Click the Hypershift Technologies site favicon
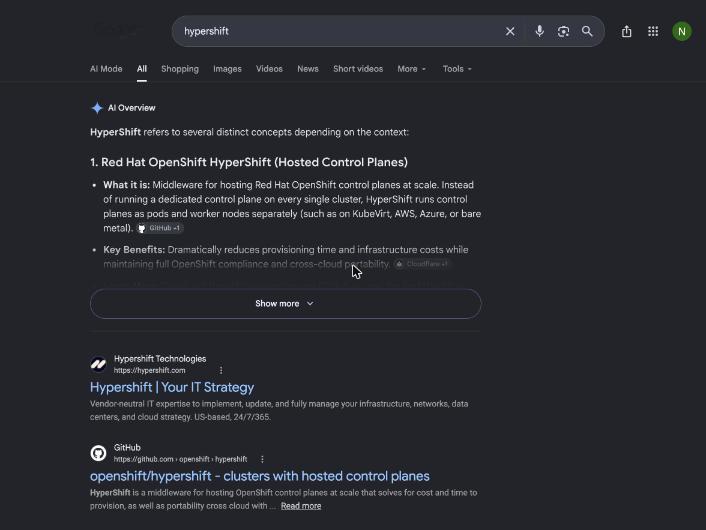This screenshot has height=530, width=706. (x=99, y=364)
